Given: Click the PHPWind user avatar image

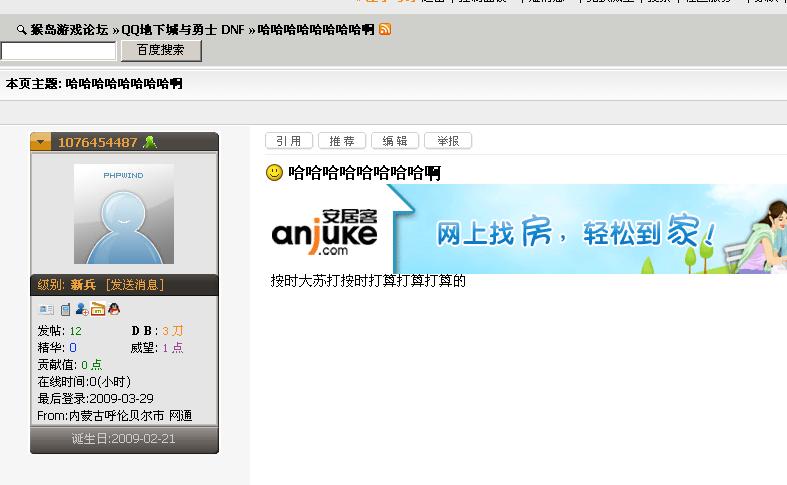Looking at the screenshot, I should (124, 213).
